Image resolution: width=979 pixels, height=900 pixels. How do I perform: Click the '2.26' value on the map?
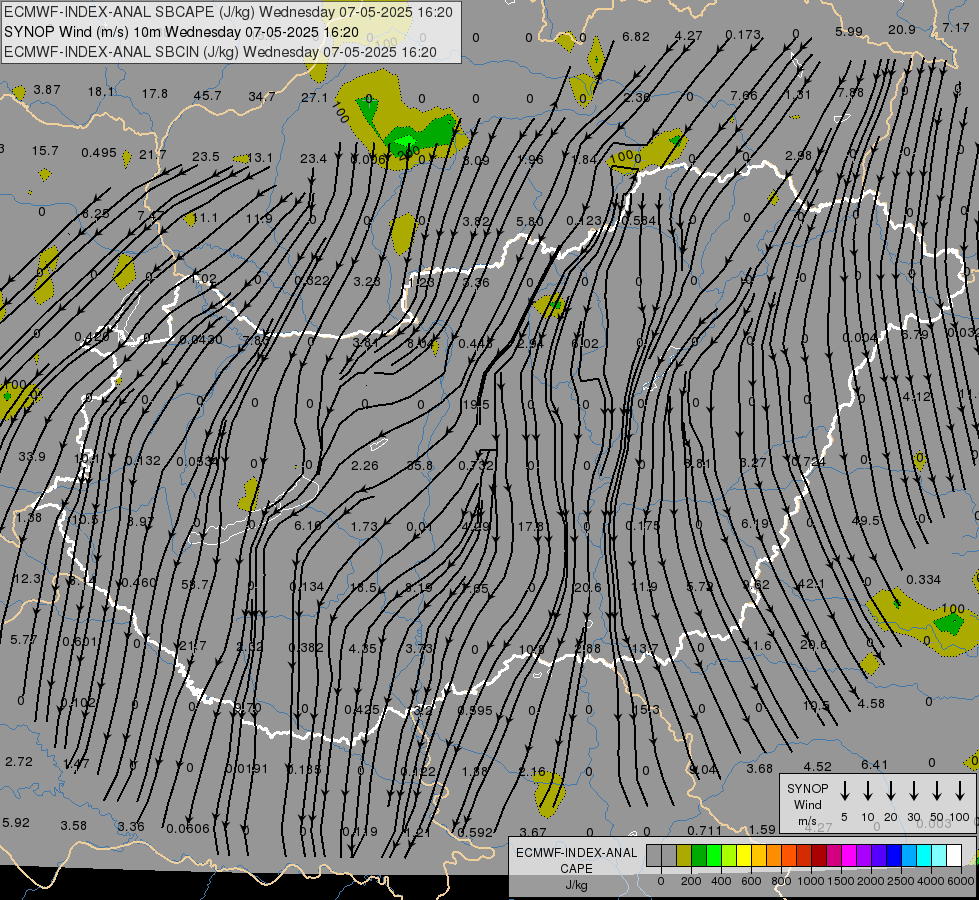pos(365,465)
